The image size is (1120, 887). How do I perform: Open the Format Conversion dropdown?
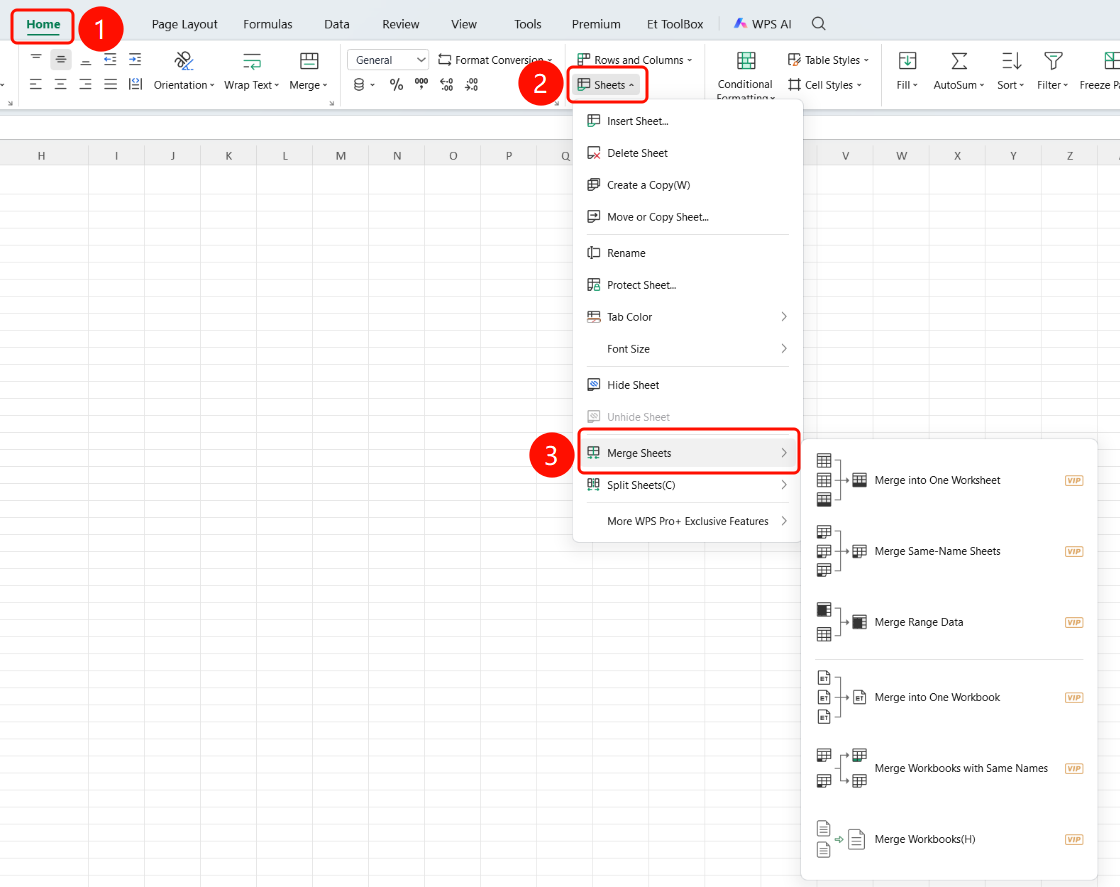coord(495,60)
